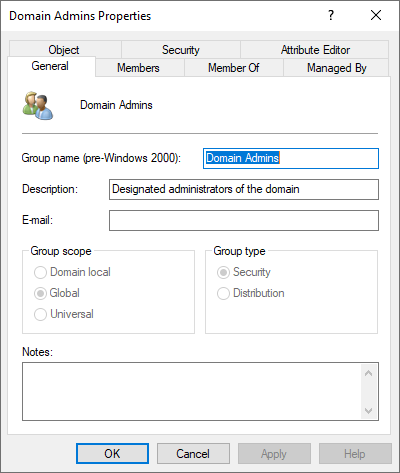
Task: Click the Domain Admins Properties title text
Action: (80, 16)
